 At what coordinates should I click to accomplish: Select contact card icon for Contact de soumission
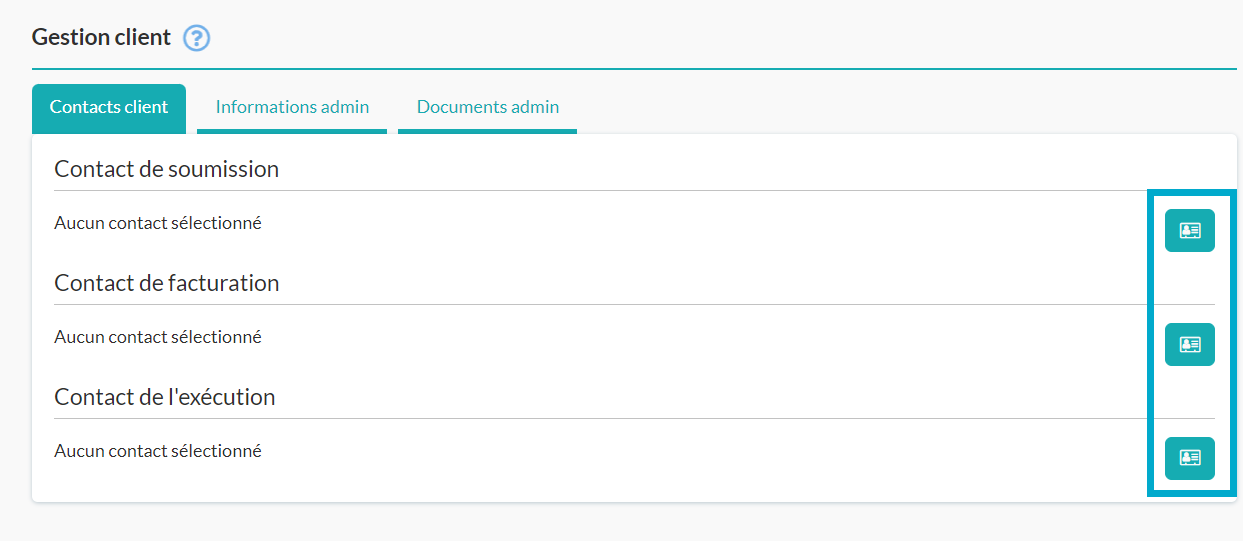(1190, 230)
